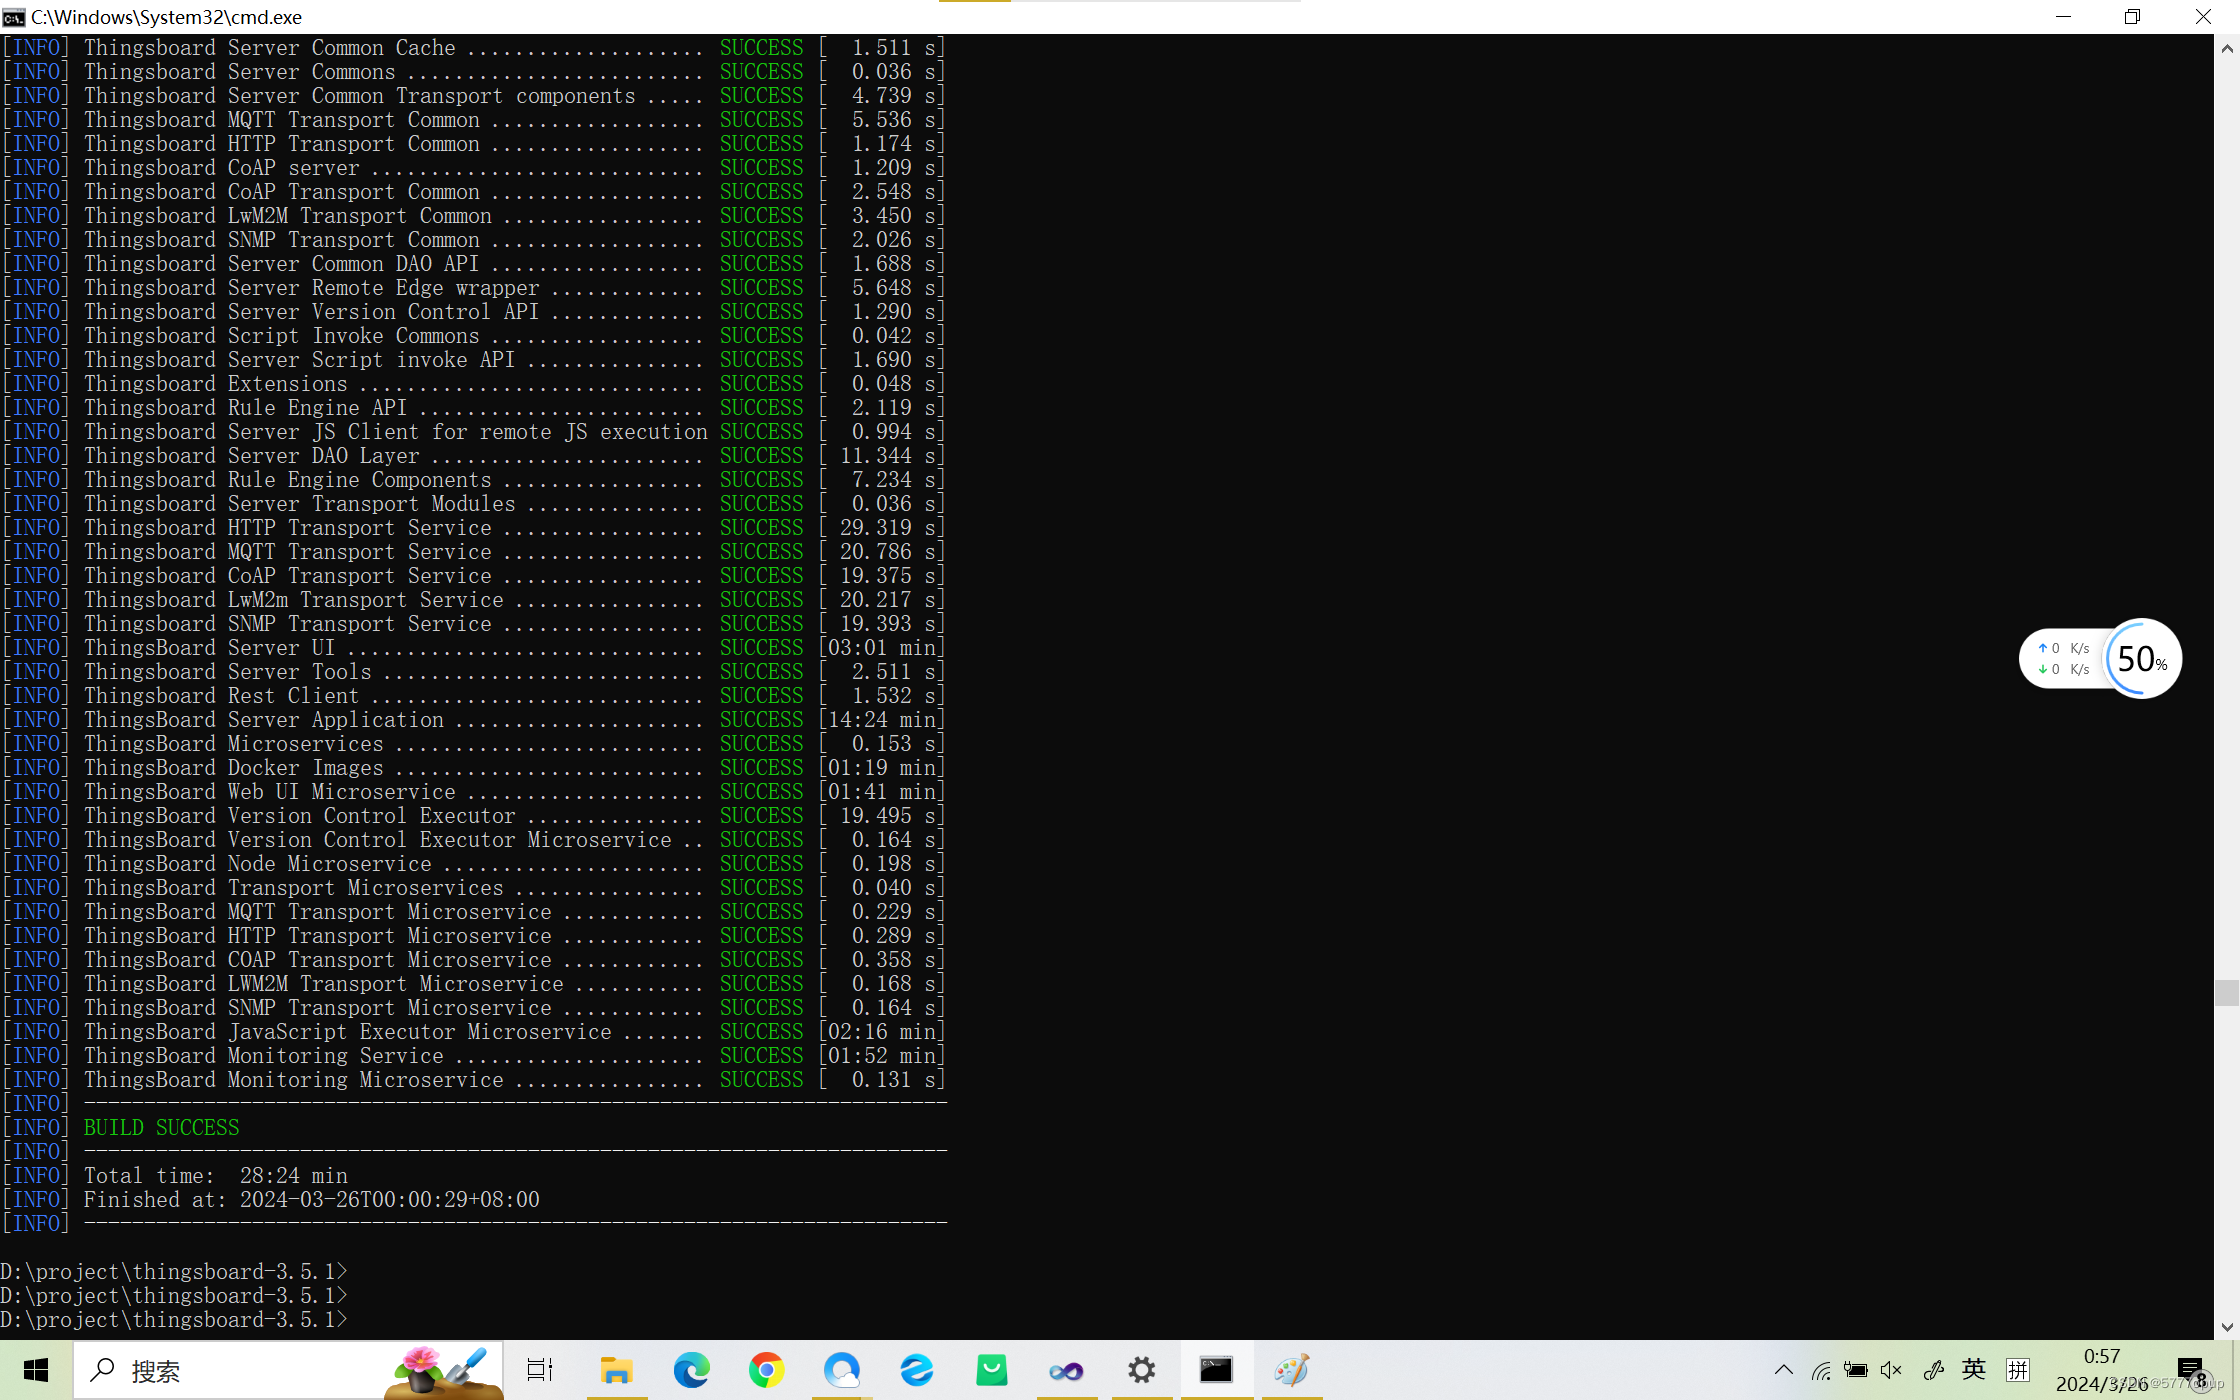
Task: Open the Windows Start menu
Action: point(36,1370)
